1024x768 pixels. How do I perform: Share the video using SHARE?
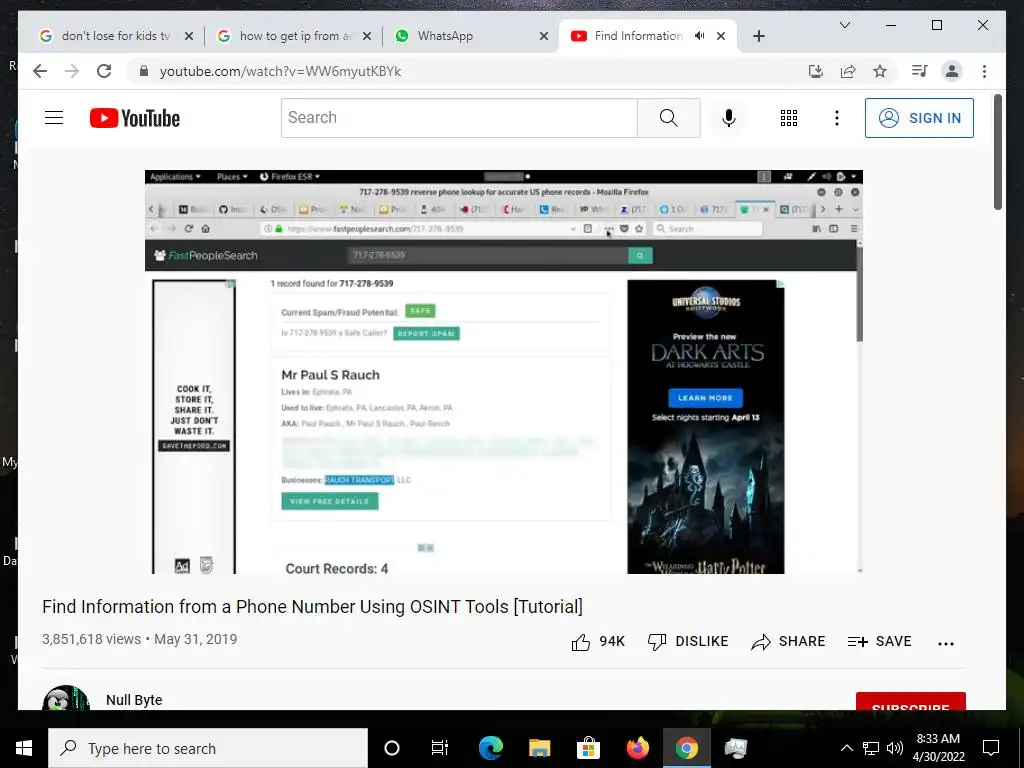coord(788,642)
